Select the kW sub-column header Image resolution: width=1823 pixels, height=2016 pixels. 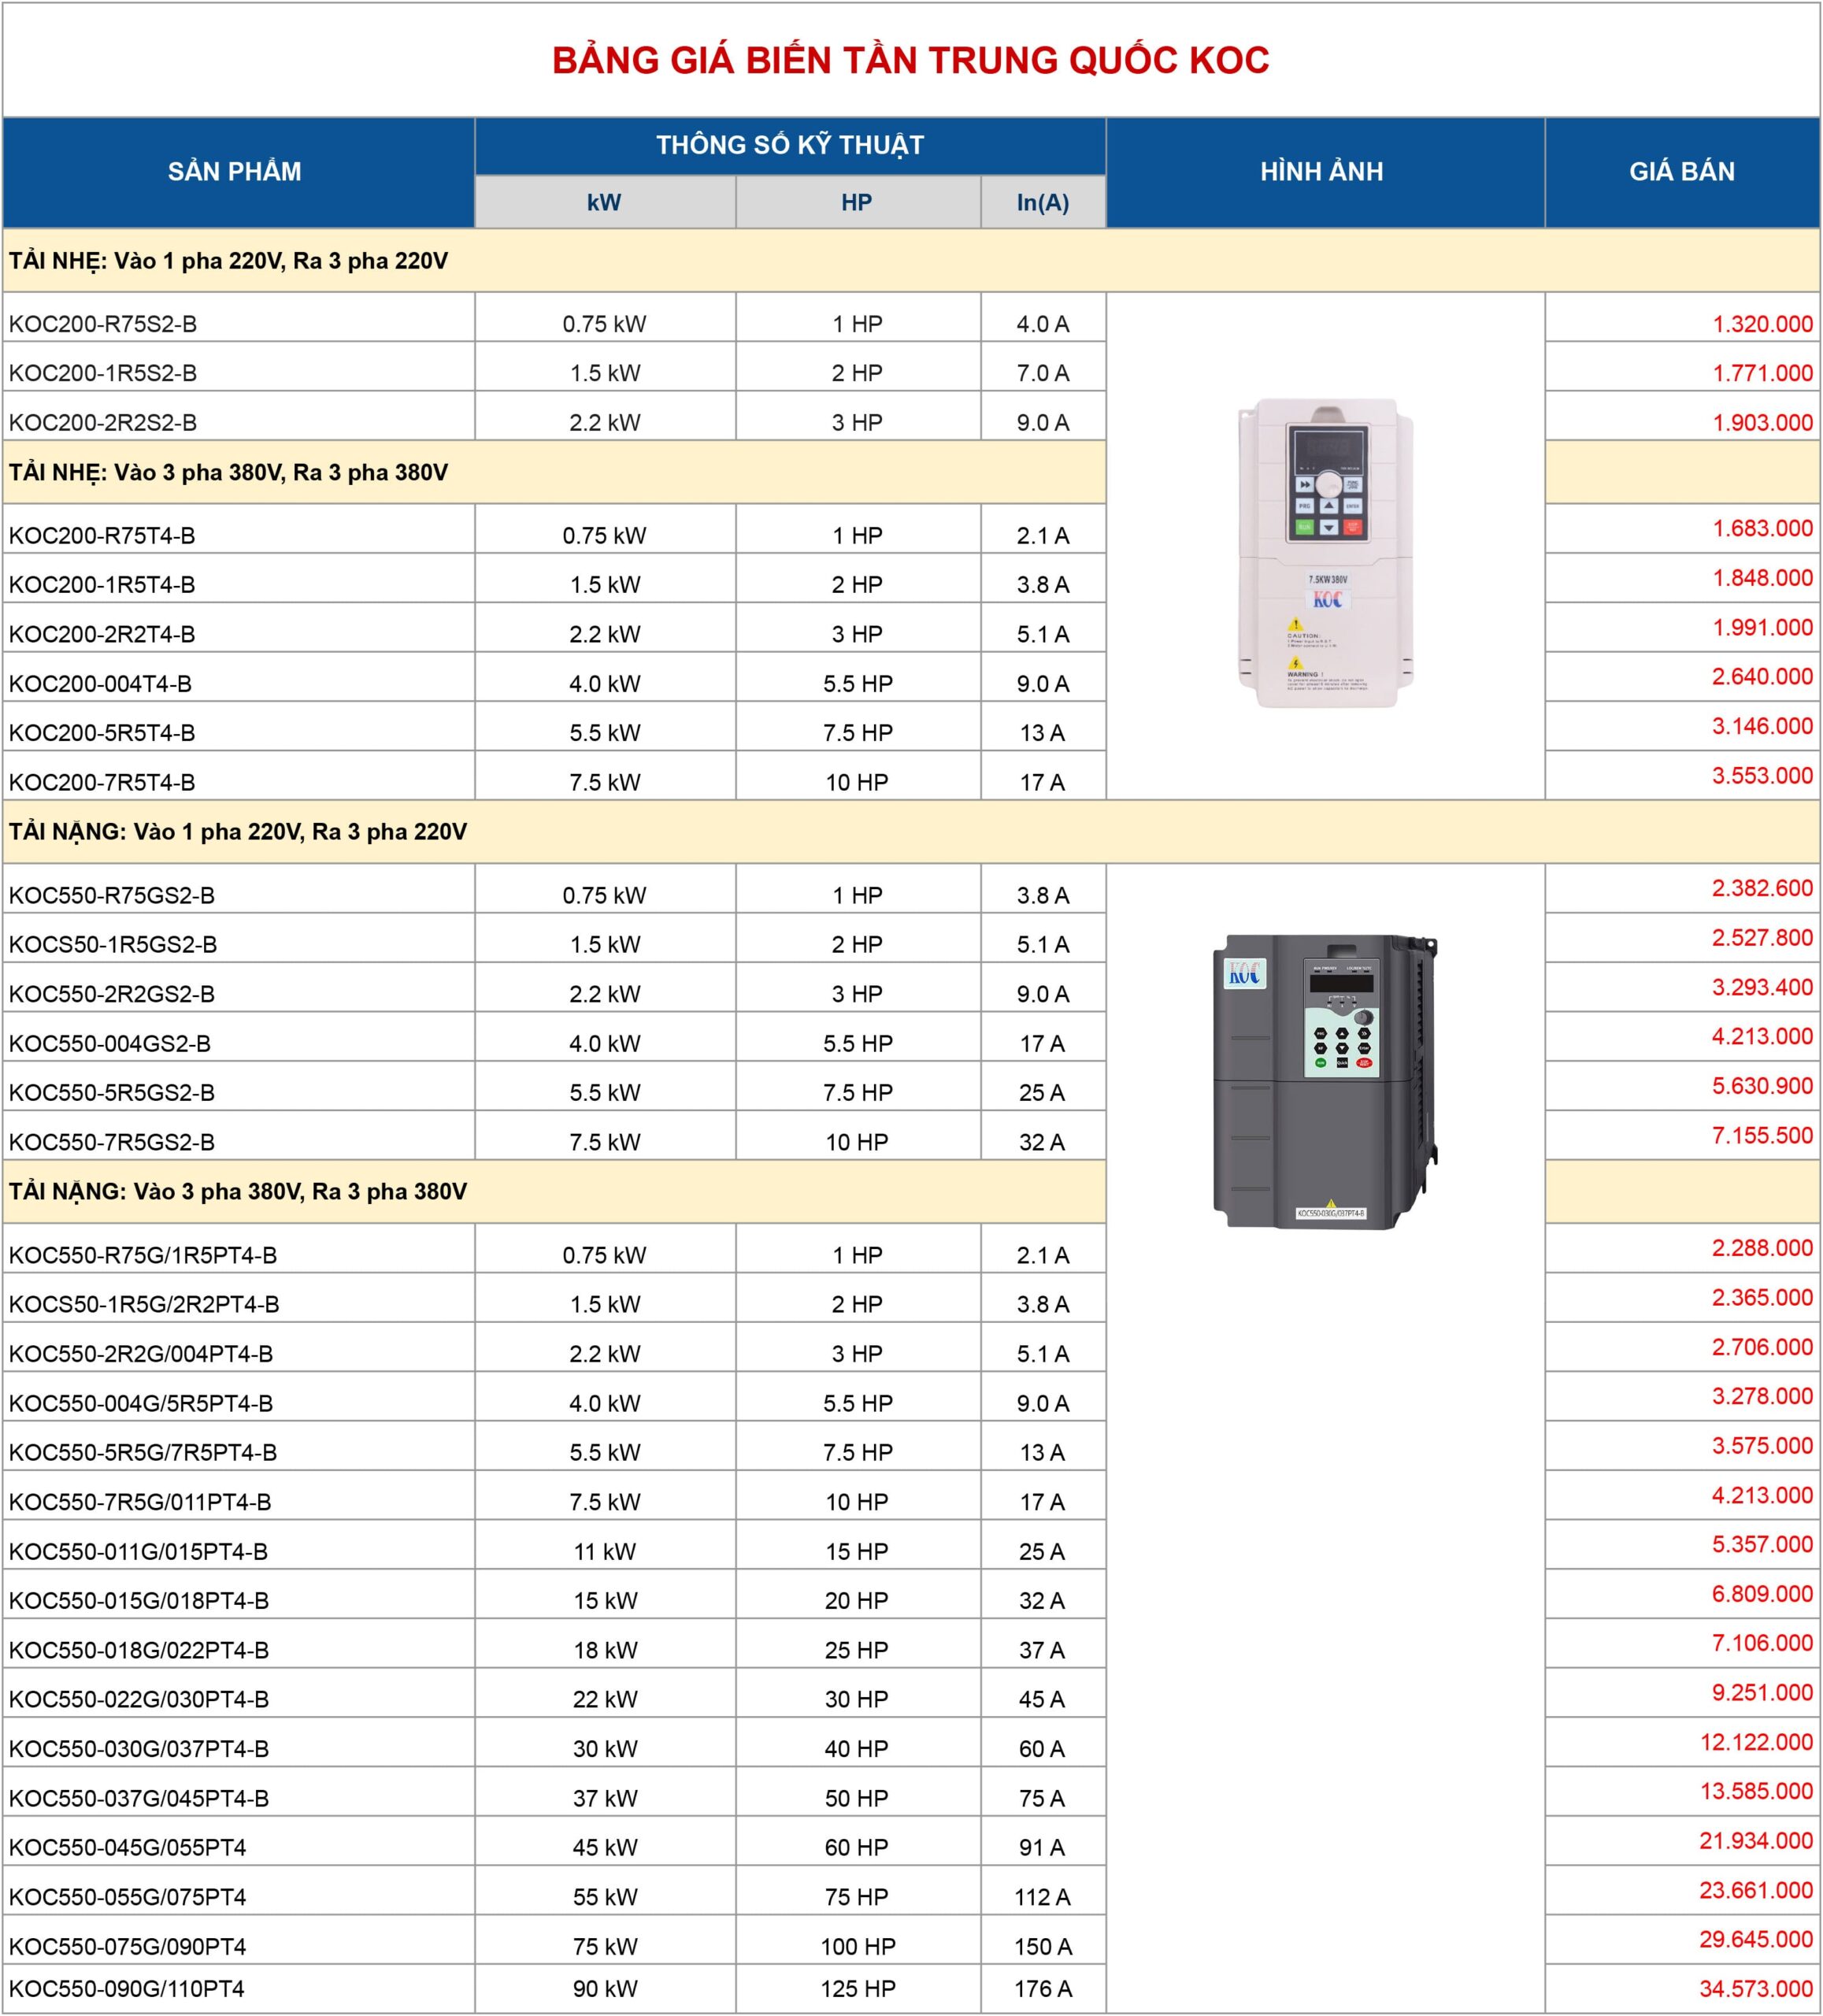pos(604,203)
